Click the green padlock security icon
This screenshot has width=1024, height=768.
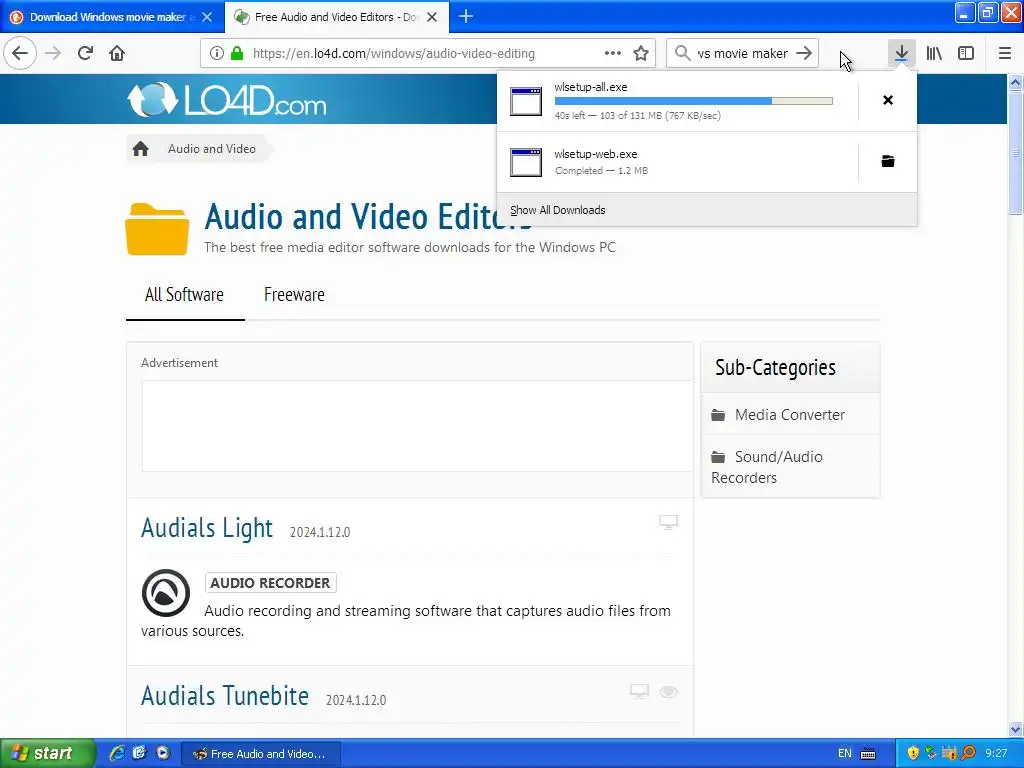coord(237,54)
